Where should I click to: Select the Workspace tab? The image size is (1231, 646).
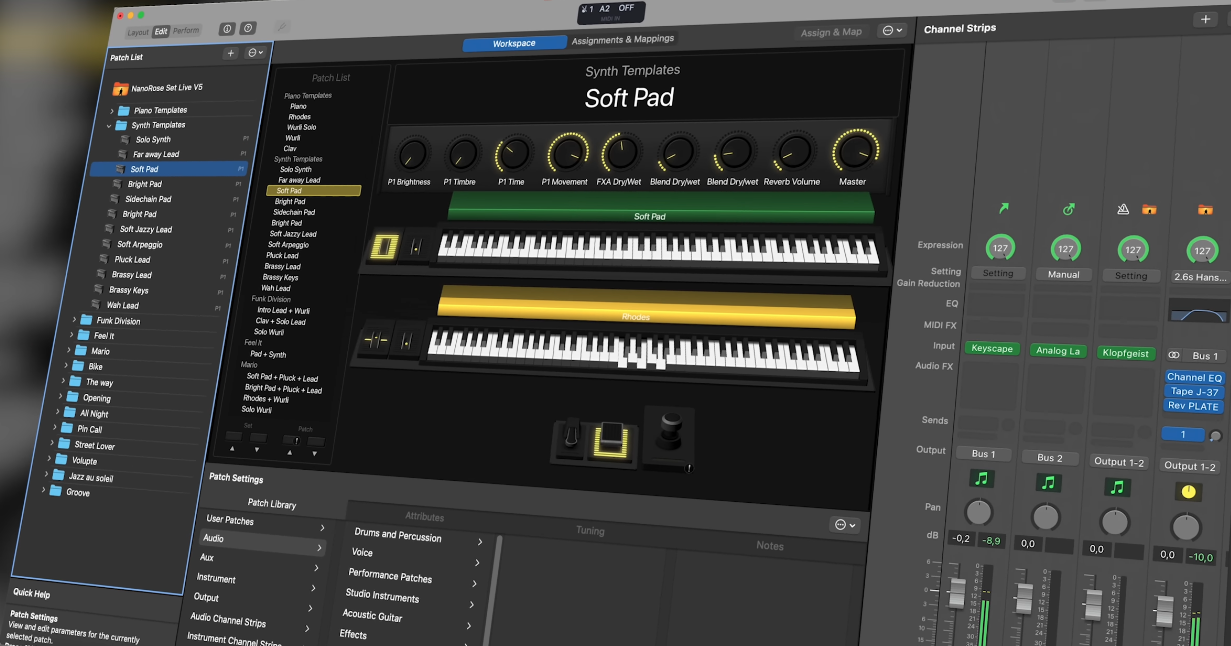[x=514, y=44]
